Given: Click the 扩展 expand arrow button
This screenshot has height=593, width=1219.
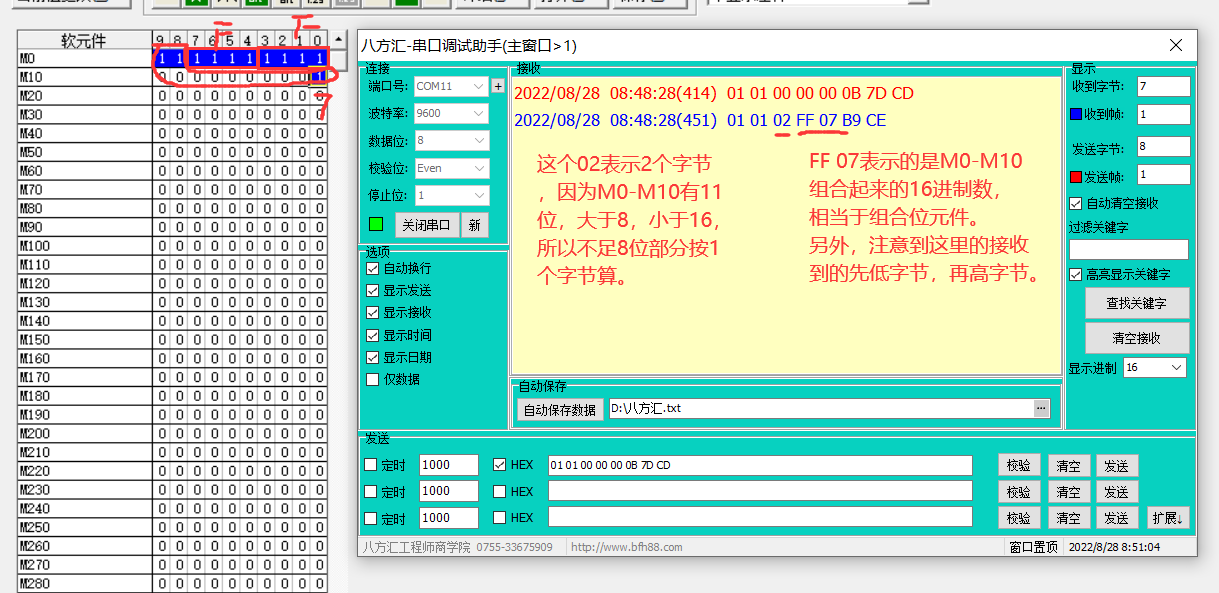Looking at the screenshot, I should tap(1167, 518).
